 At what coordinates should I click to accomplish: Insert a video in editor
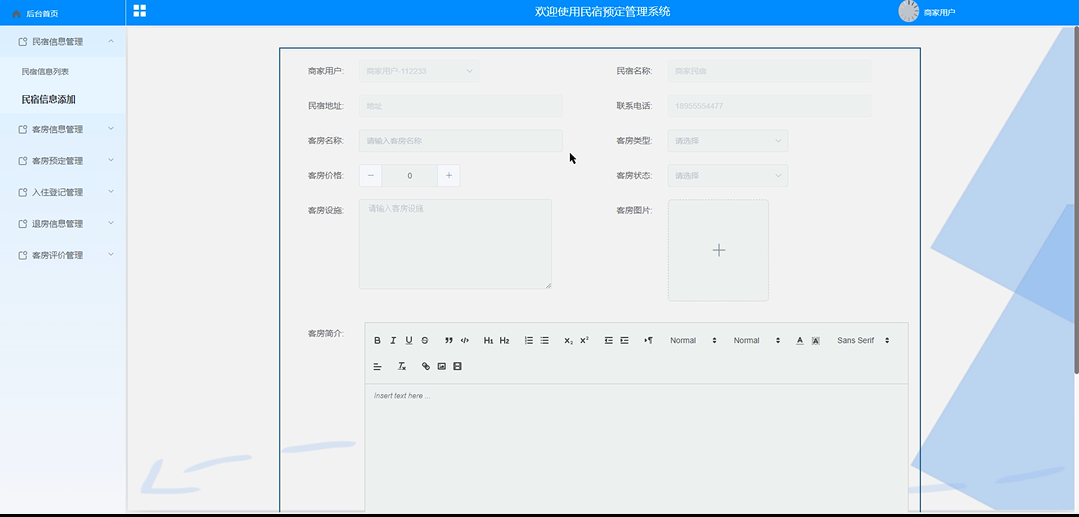(x=458, y=366)
